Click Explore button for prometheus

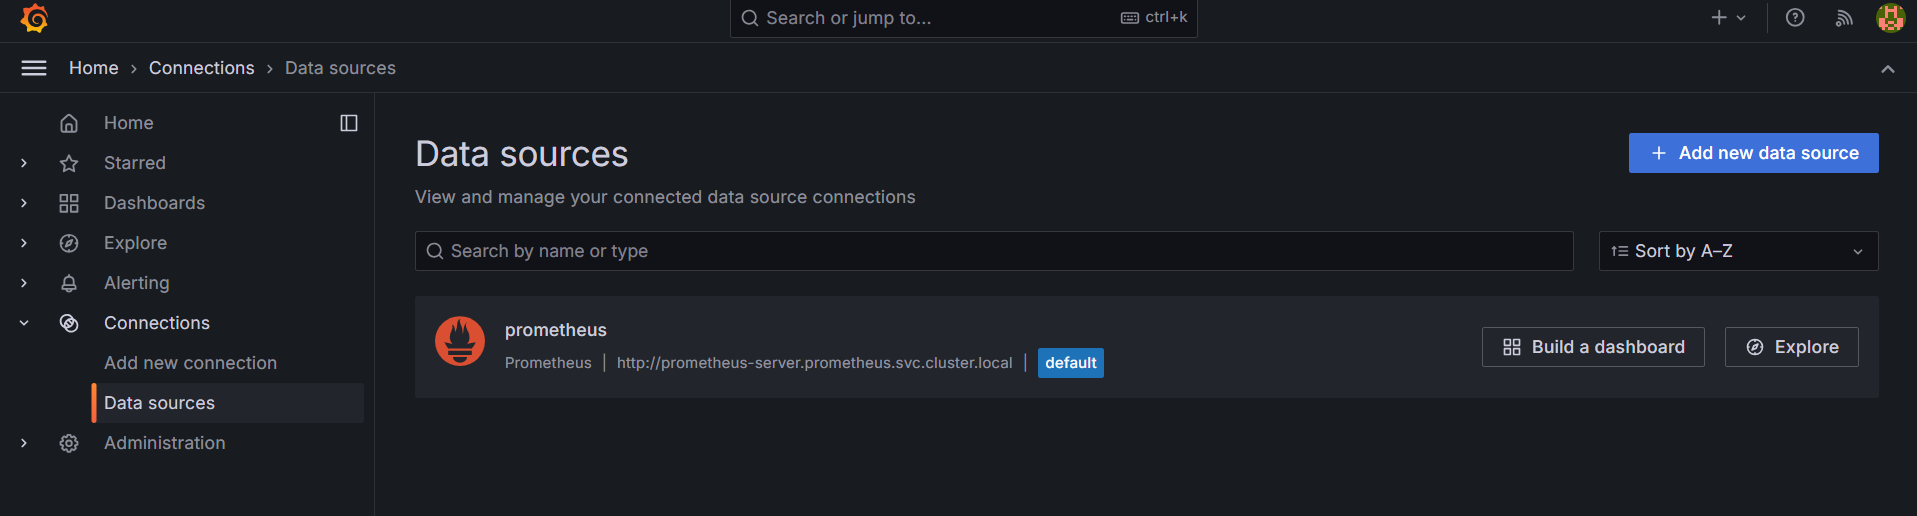tap(1791, 347)
